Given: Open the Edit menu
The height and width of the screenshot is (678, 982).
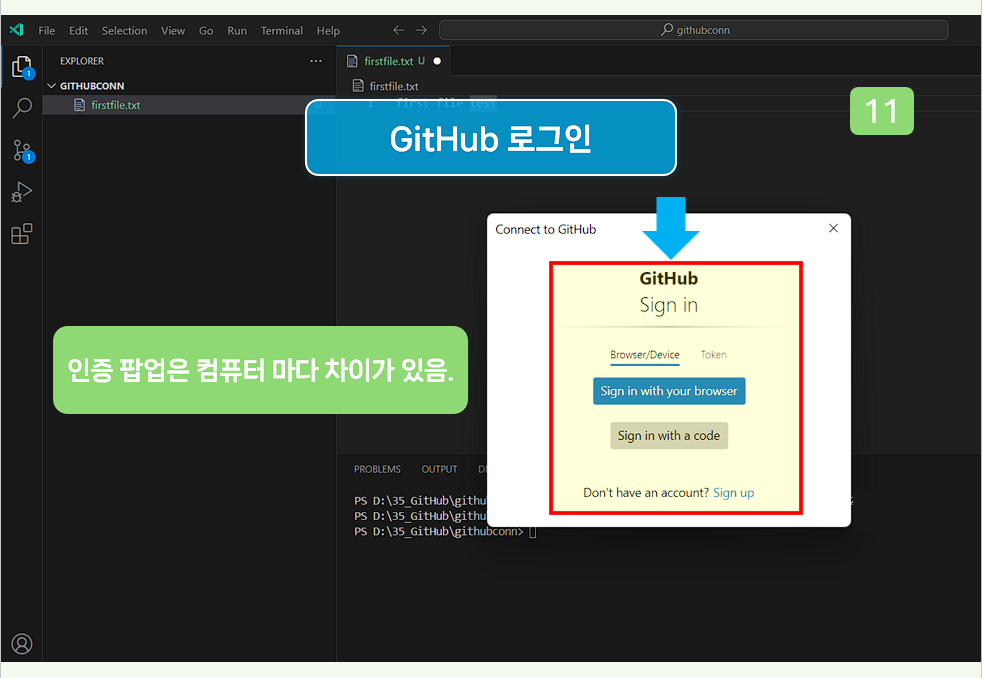Looking at the screenshot, I should pos(78,30).
